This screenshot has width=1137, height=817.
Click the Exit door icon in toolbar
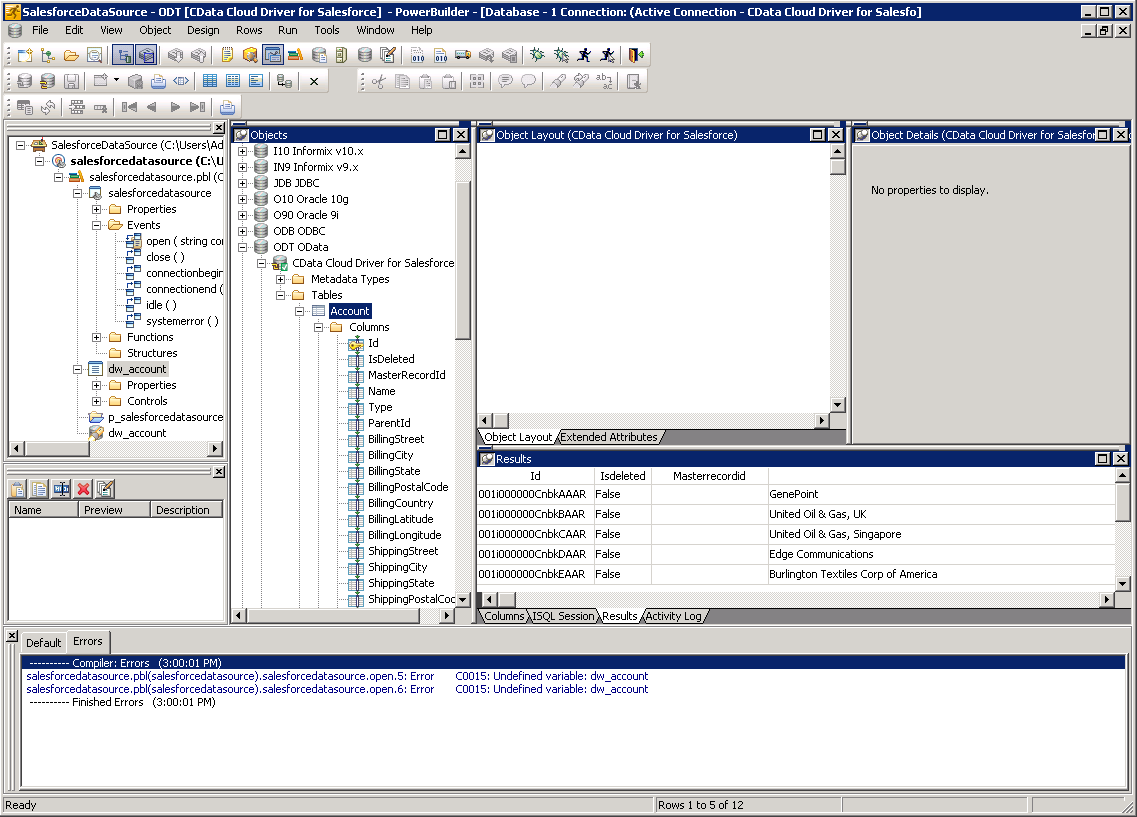(x=635, y=55)
